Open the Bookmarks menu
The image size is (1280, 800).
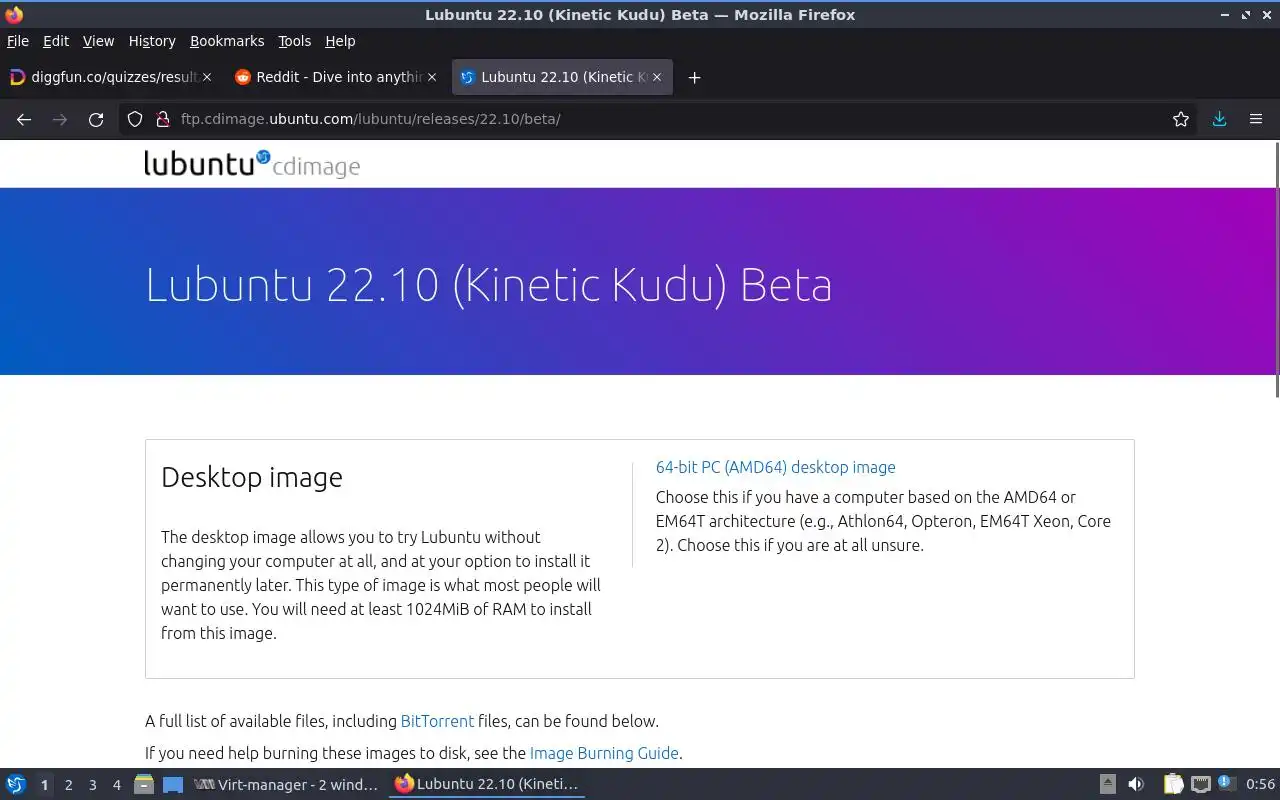pyautogui.click(x=227, y=41)
